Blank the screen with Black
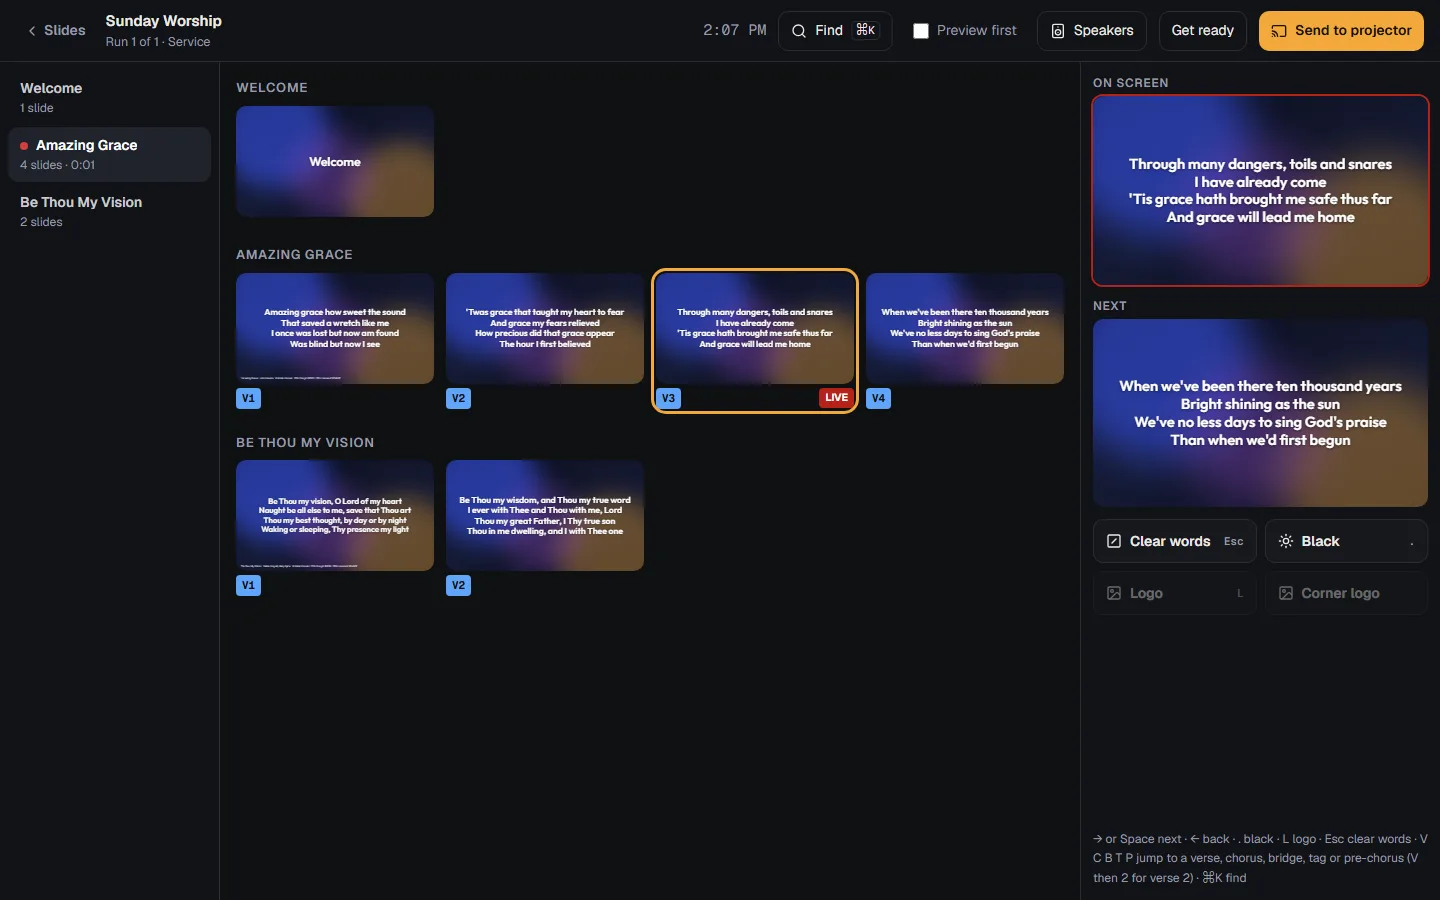This screenshot has height=900, width=1440. 1346,541
